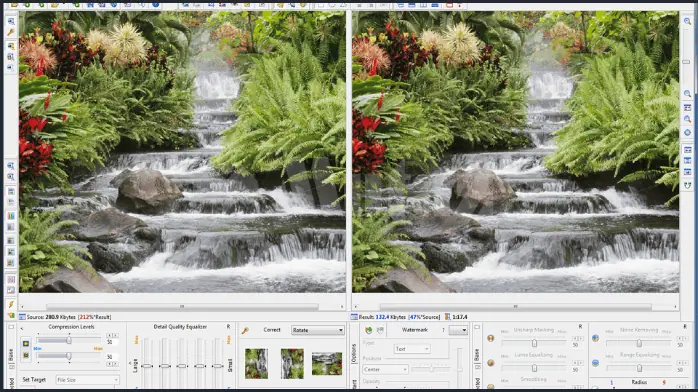This screenshot has width=698, height=392.
Task: Click the Luma Equalizing stepper arrows
Action: tap(577, 364)
